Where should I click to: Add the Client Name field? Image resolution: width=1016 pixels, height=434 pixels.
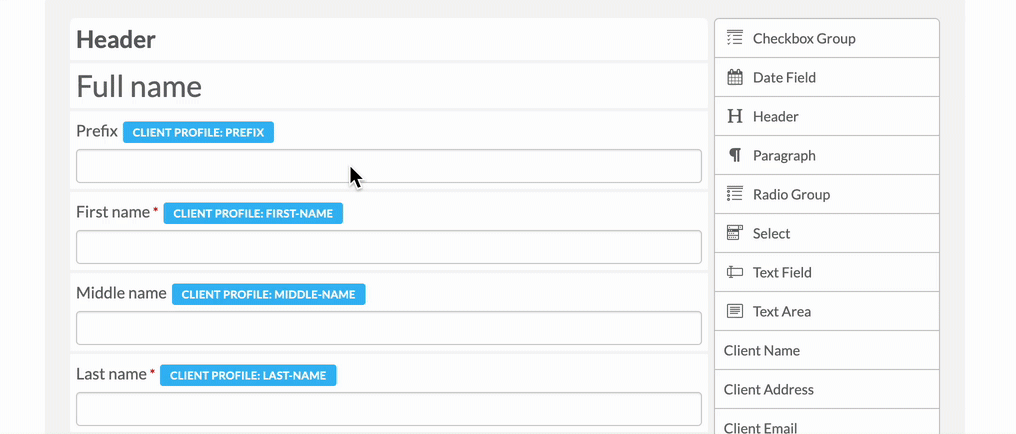pyautogui.click(x=827, y=350)
